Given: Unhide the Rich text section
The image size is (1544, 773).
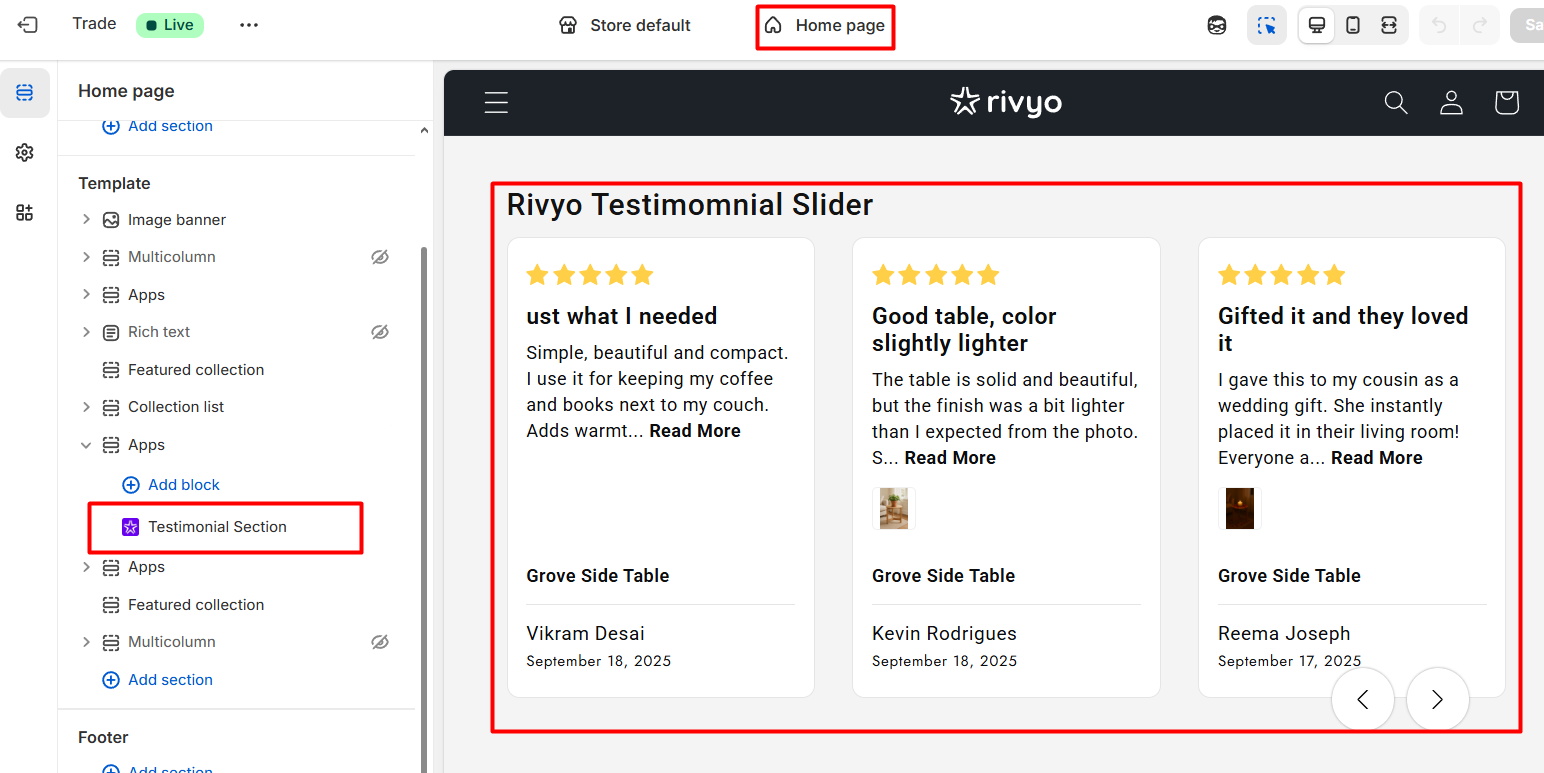Looking at the screenshot, I should tap(379, 332).
